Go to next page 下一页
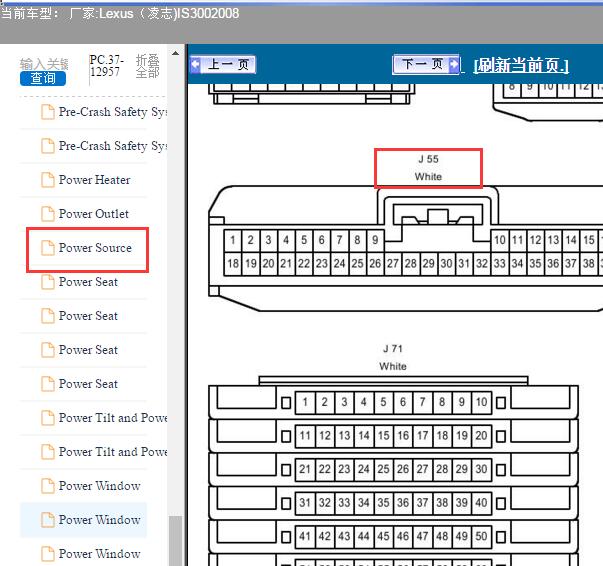This screenshot has height=566, width=603. click(426, 64)
